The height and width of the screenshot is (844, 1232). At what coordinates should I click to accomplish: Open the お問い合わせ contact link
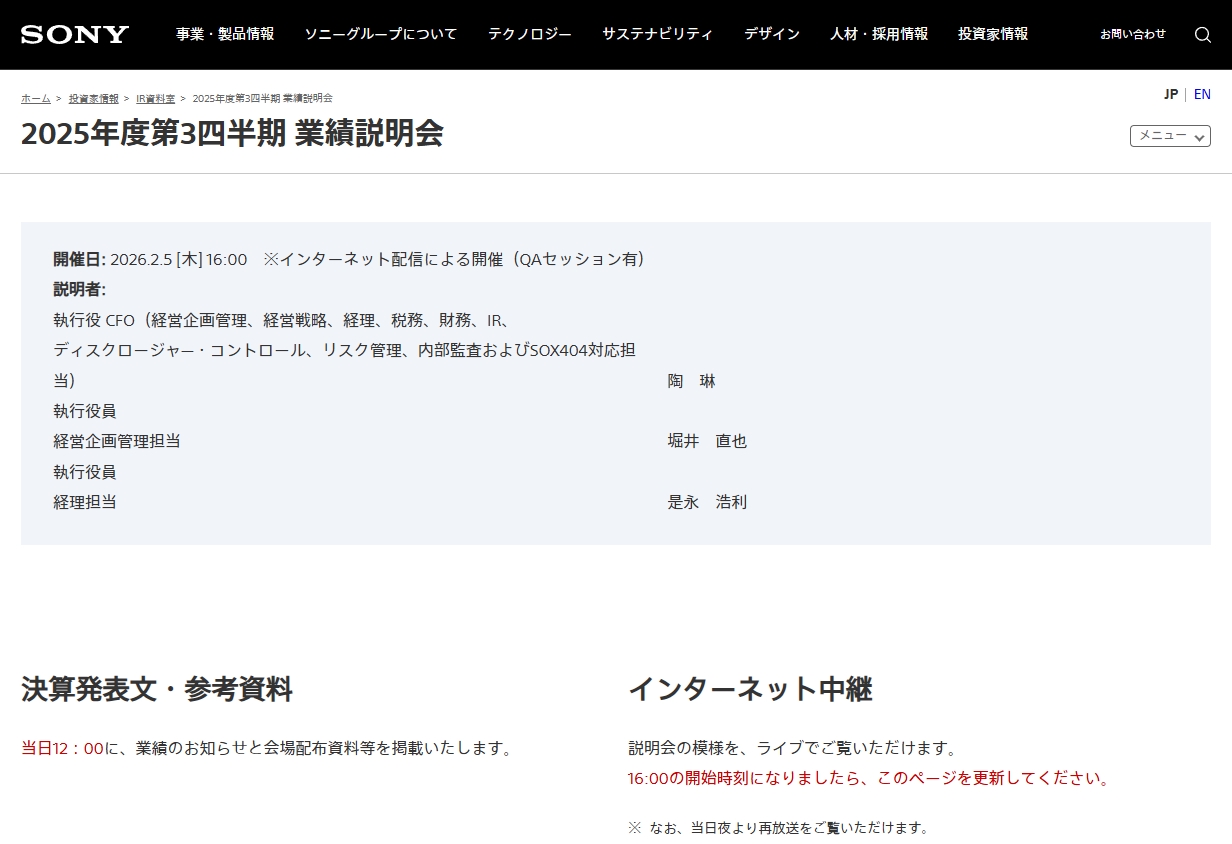point(1133,34)
